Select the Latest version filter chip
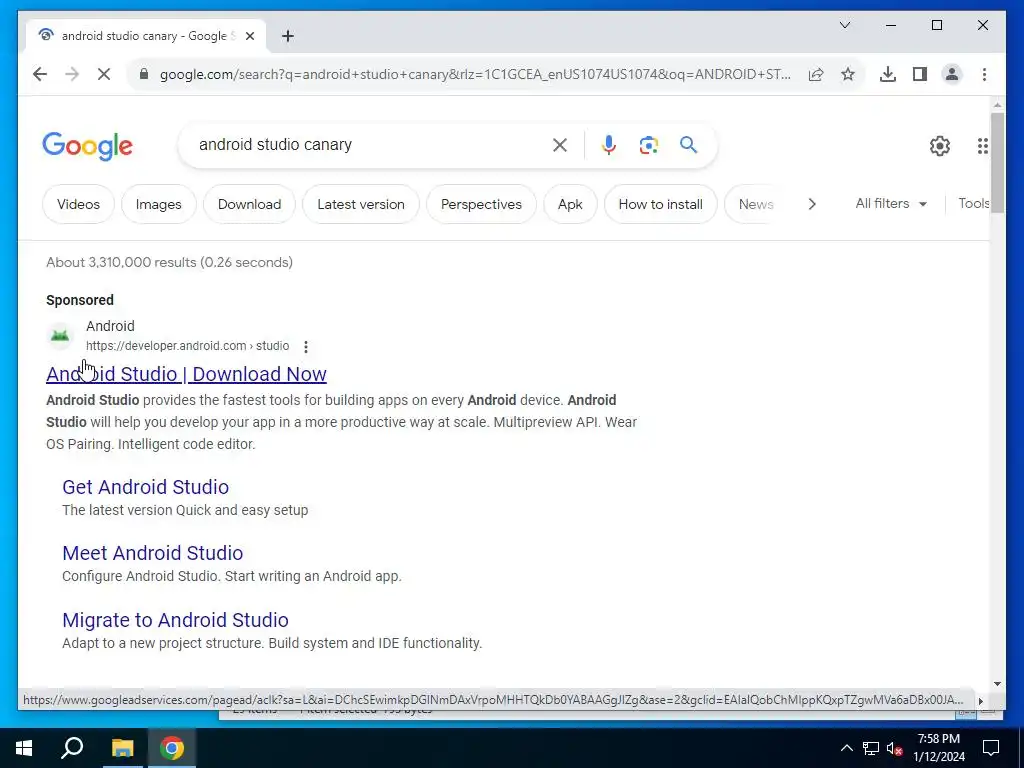 (361, 204)
